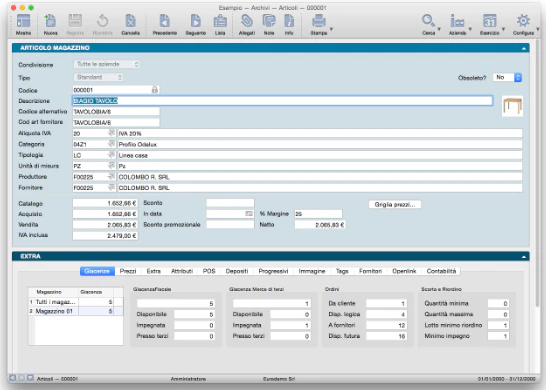
Task: Select the Magazzino 01 row
Action: pyautogui.click(x=76, y=311)
